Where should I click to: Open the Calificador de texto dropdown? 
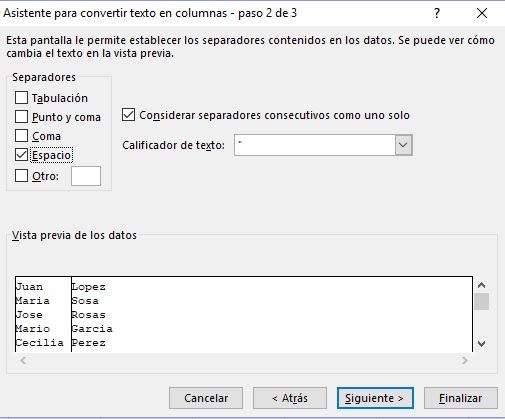pyautogui.click(x=404, y=145)
